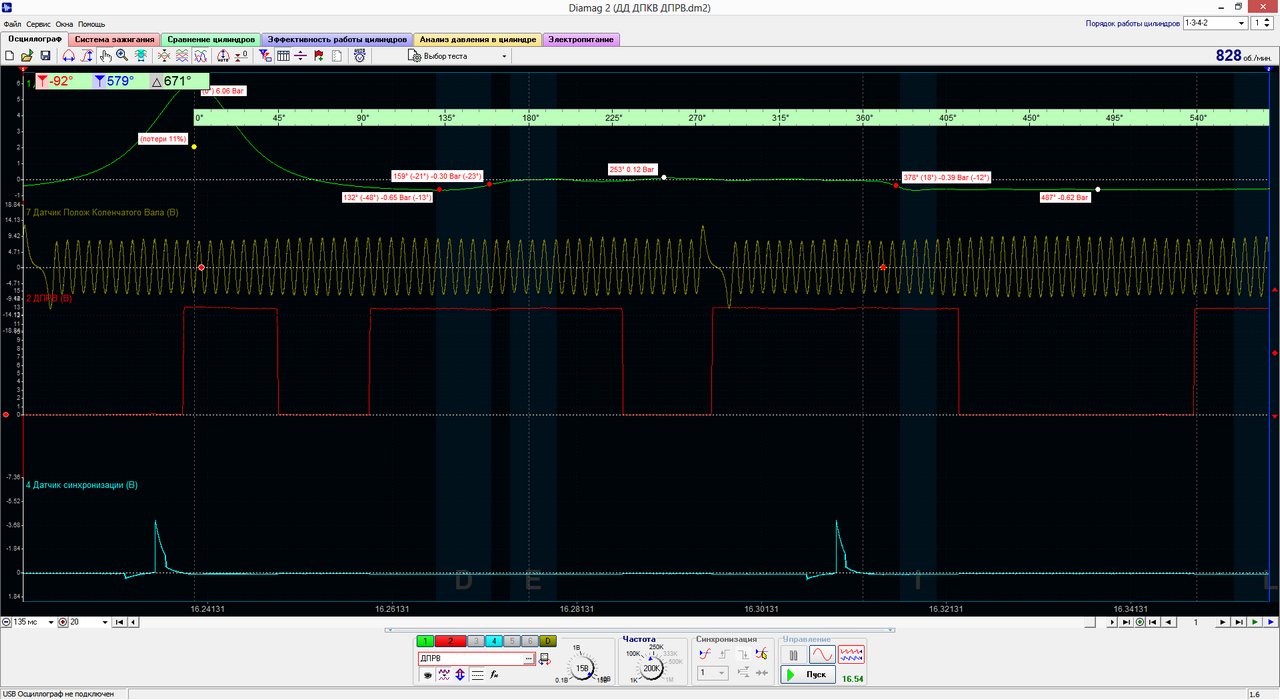Click the green play arrow in navigation bar
This screenshot has height=700, width=1280.
(x=1255, y=621)
